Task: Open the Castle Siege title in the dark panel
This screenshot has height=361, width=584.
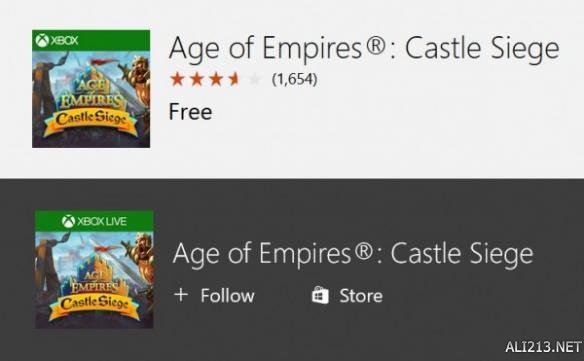Action: 353,254
